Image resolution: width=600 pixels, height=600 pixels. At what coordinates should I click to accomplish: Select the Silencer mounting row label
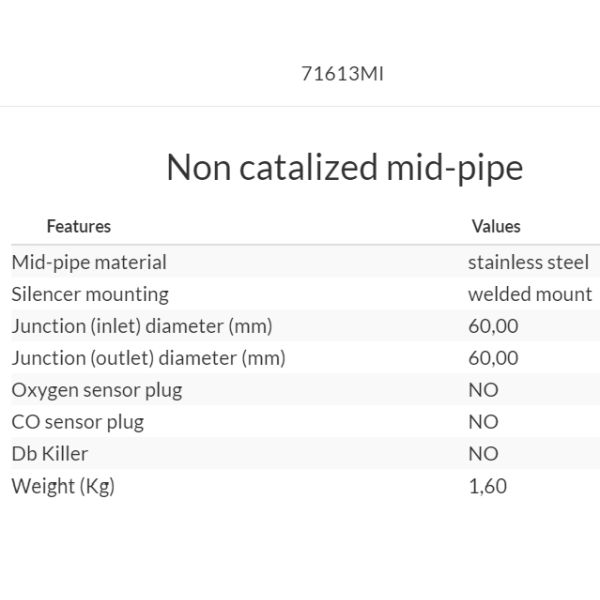coord(90,294)
